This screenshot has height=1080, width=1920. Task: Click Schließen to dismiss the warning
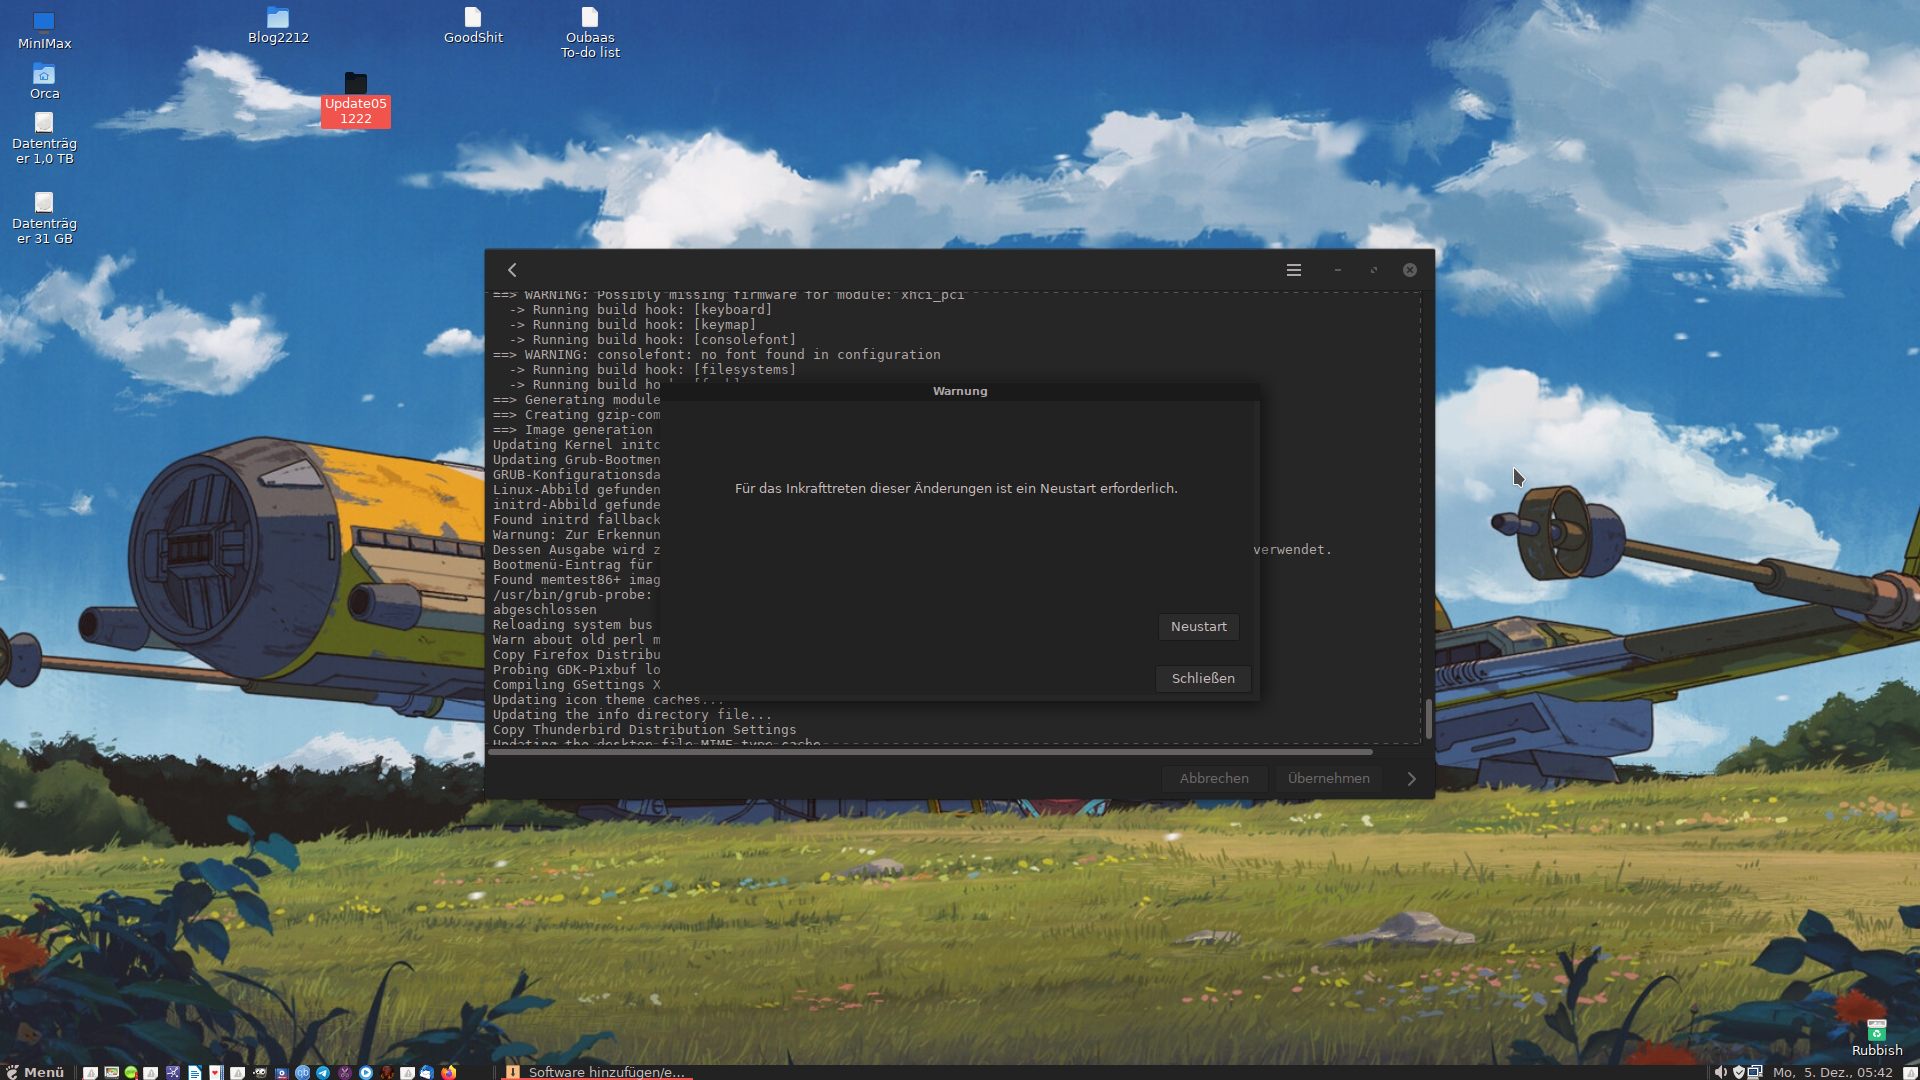coord(1203,679)
